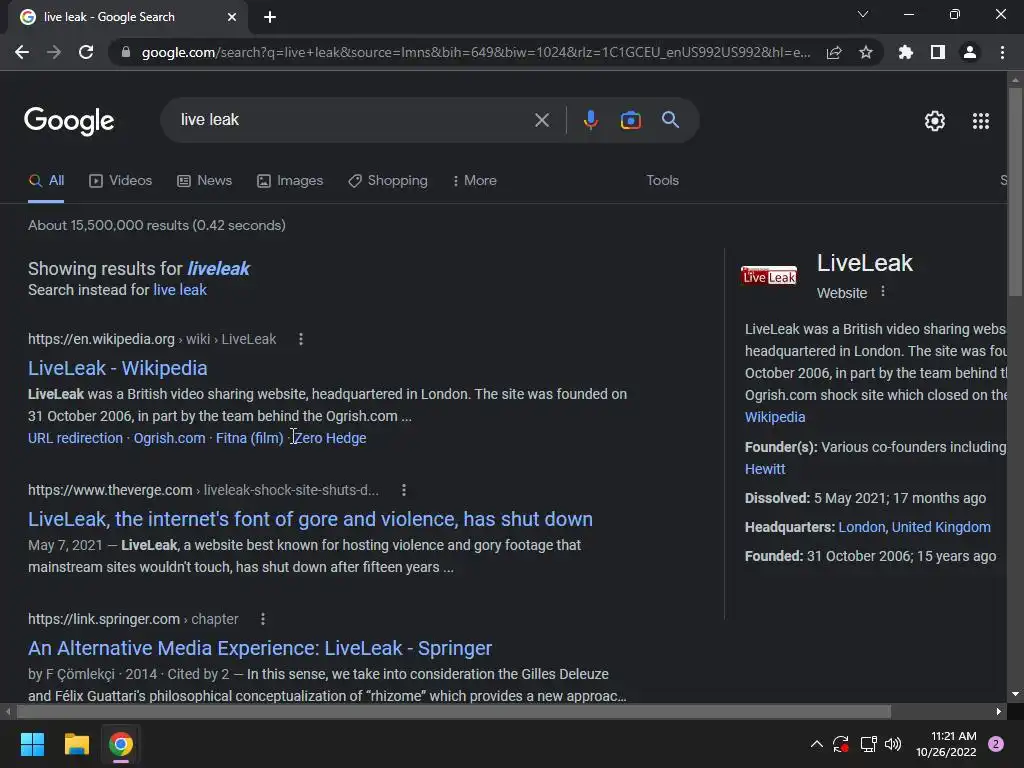1024x768 pixels.
Task: Open options for the link.springer.com result
Action: tap(263, 619)
